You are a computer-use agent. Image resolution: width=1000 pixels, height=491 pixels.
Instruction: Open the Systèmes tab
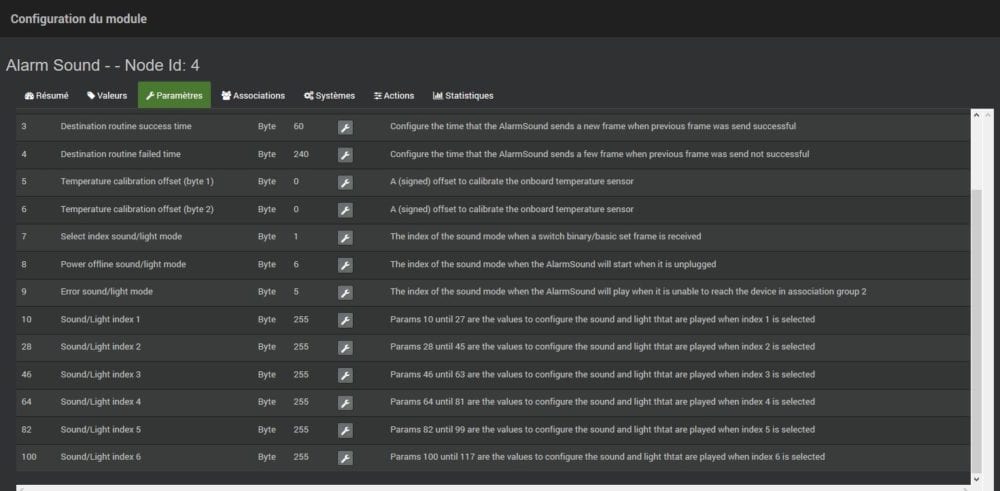(329, 96)
